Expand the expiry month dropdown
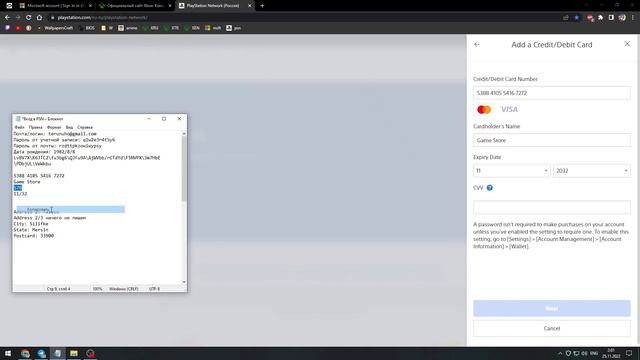 (x=511, y=171)
